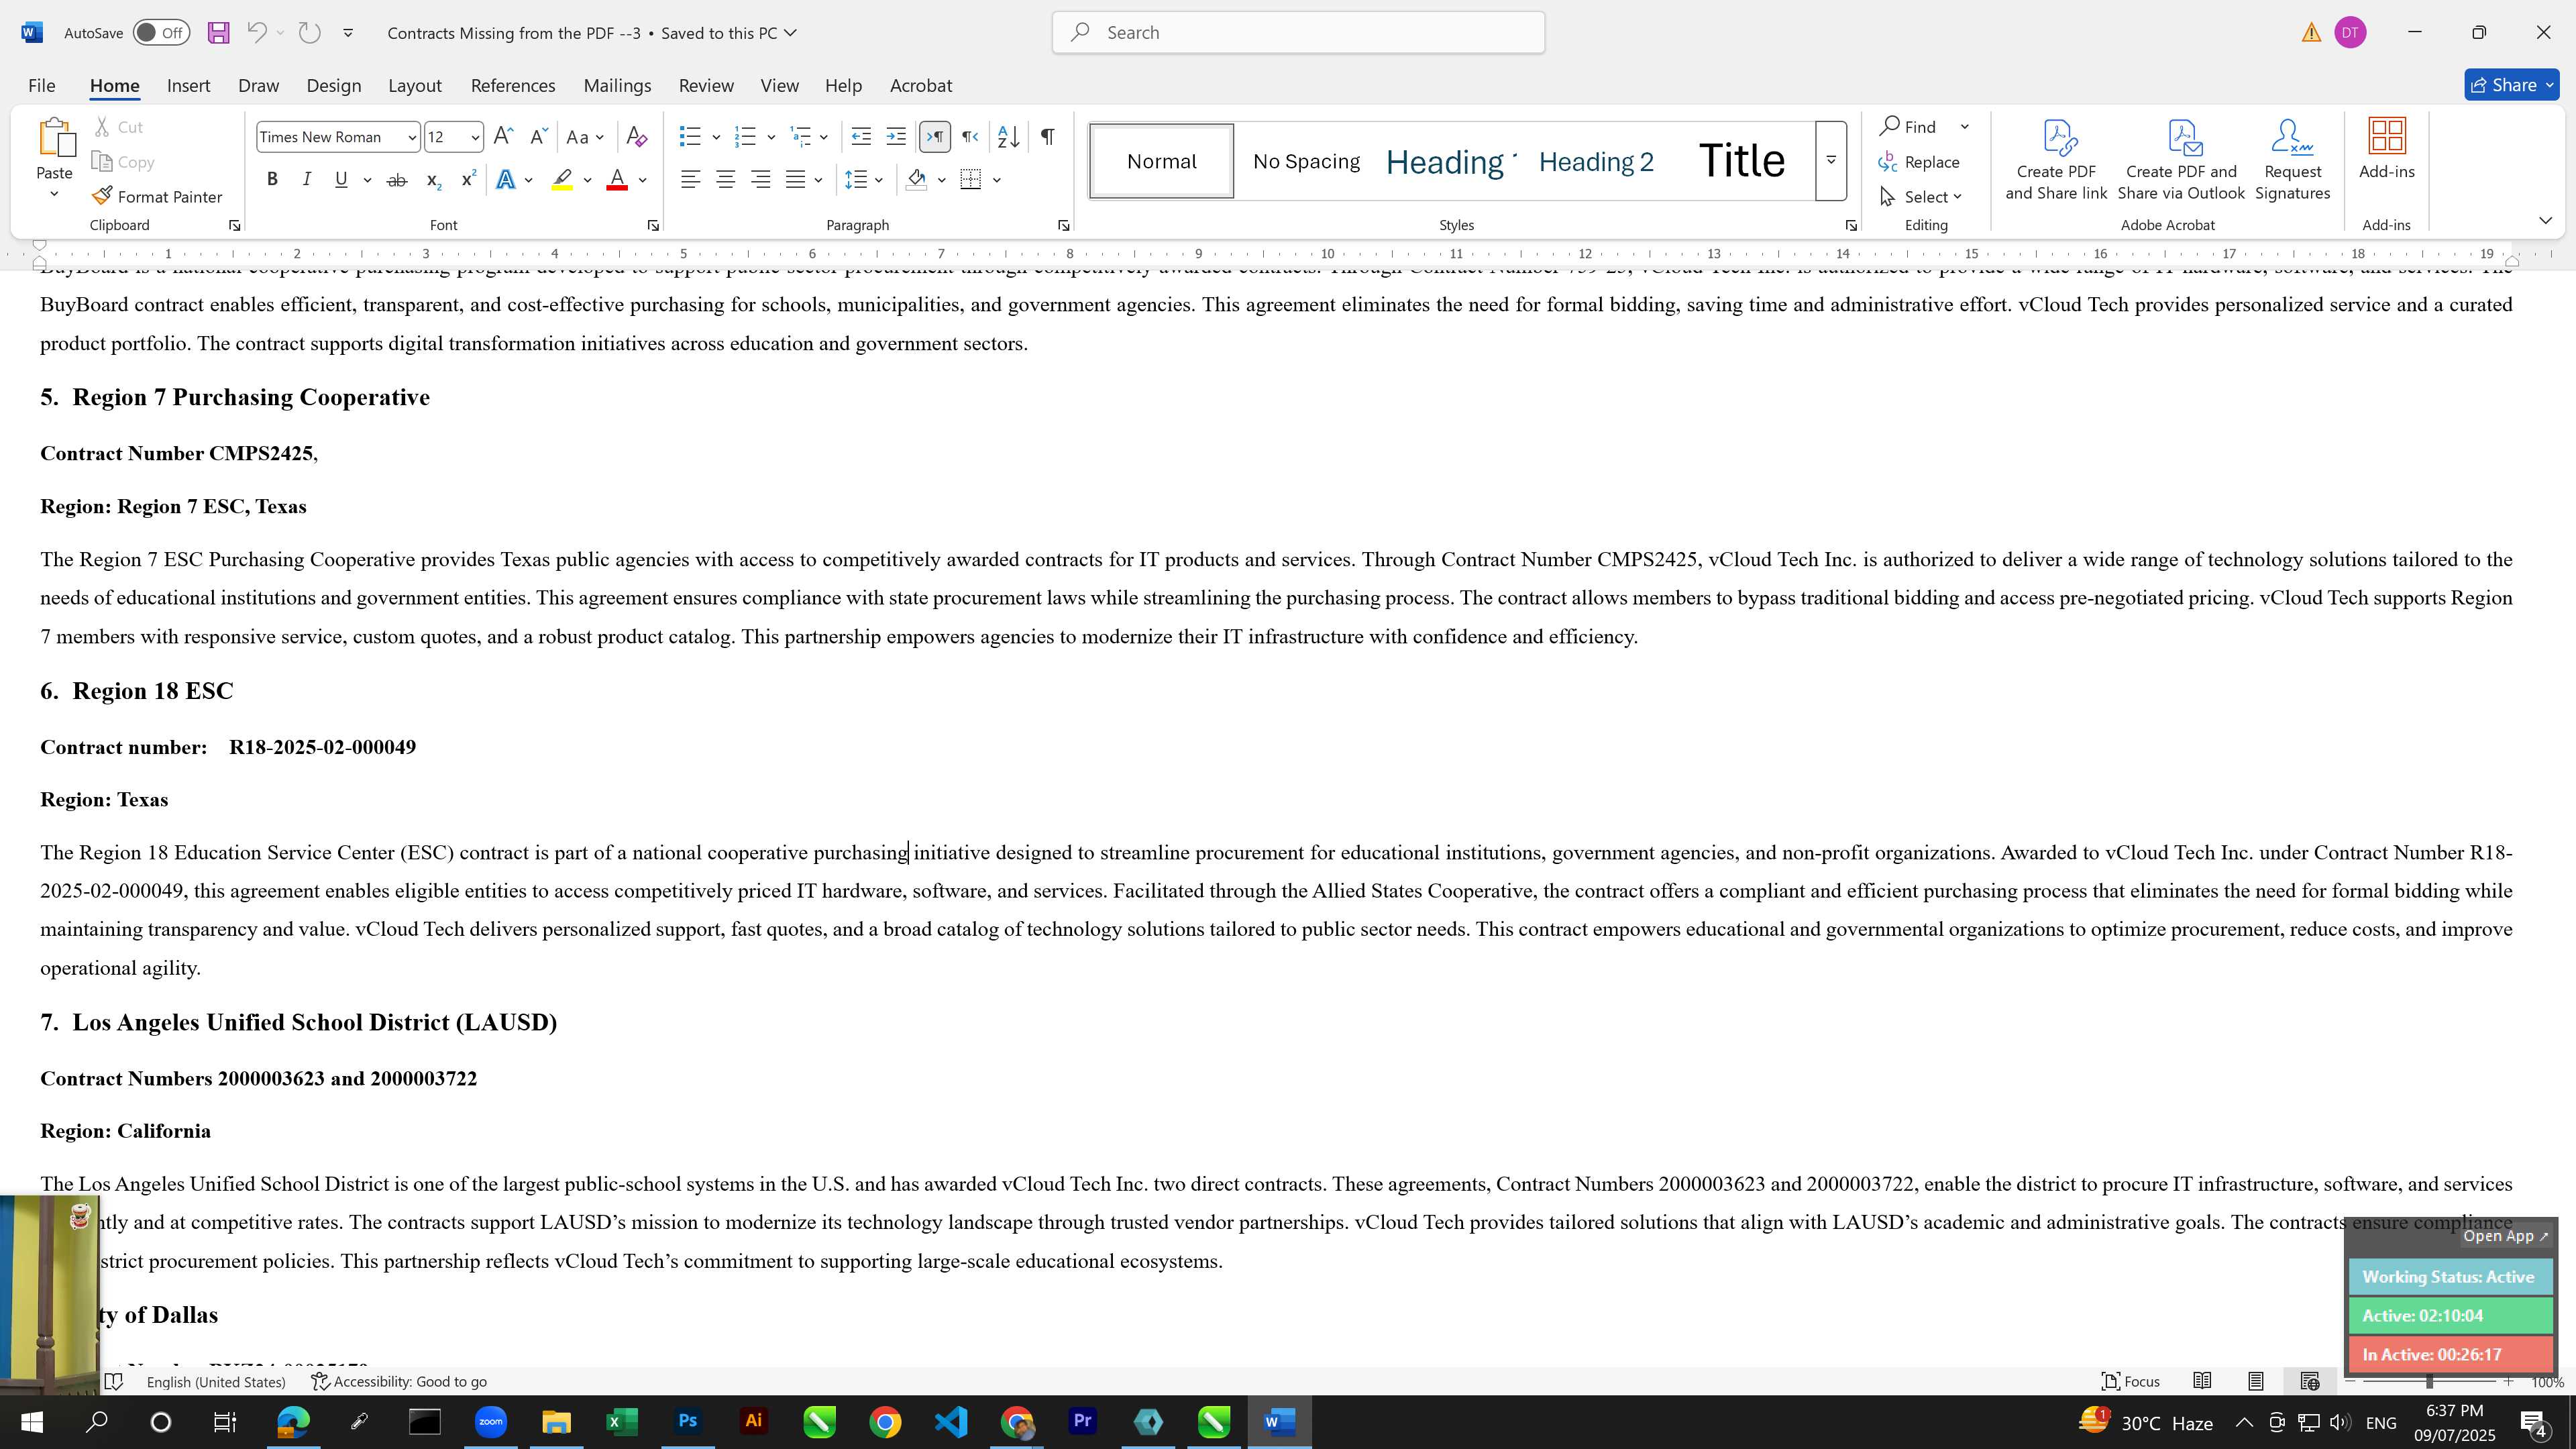The height and width of the screenshot is (1449, 2576).
Task: Switch to Print Layout view
Action: [x=2256, y=1381]
